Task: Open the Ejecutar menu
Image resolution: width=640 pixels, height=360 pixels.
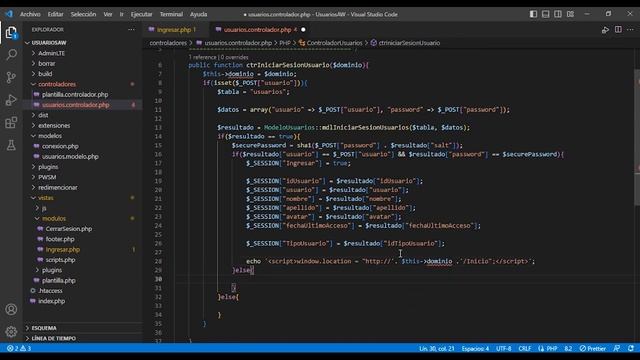Action: [x=141, y=14]
